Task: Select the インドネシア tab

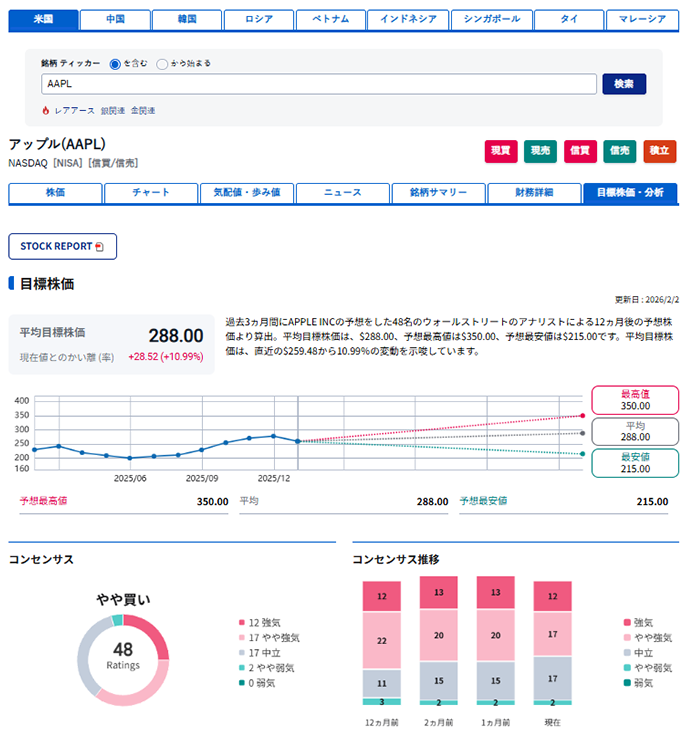Action: tap(408, 20)
